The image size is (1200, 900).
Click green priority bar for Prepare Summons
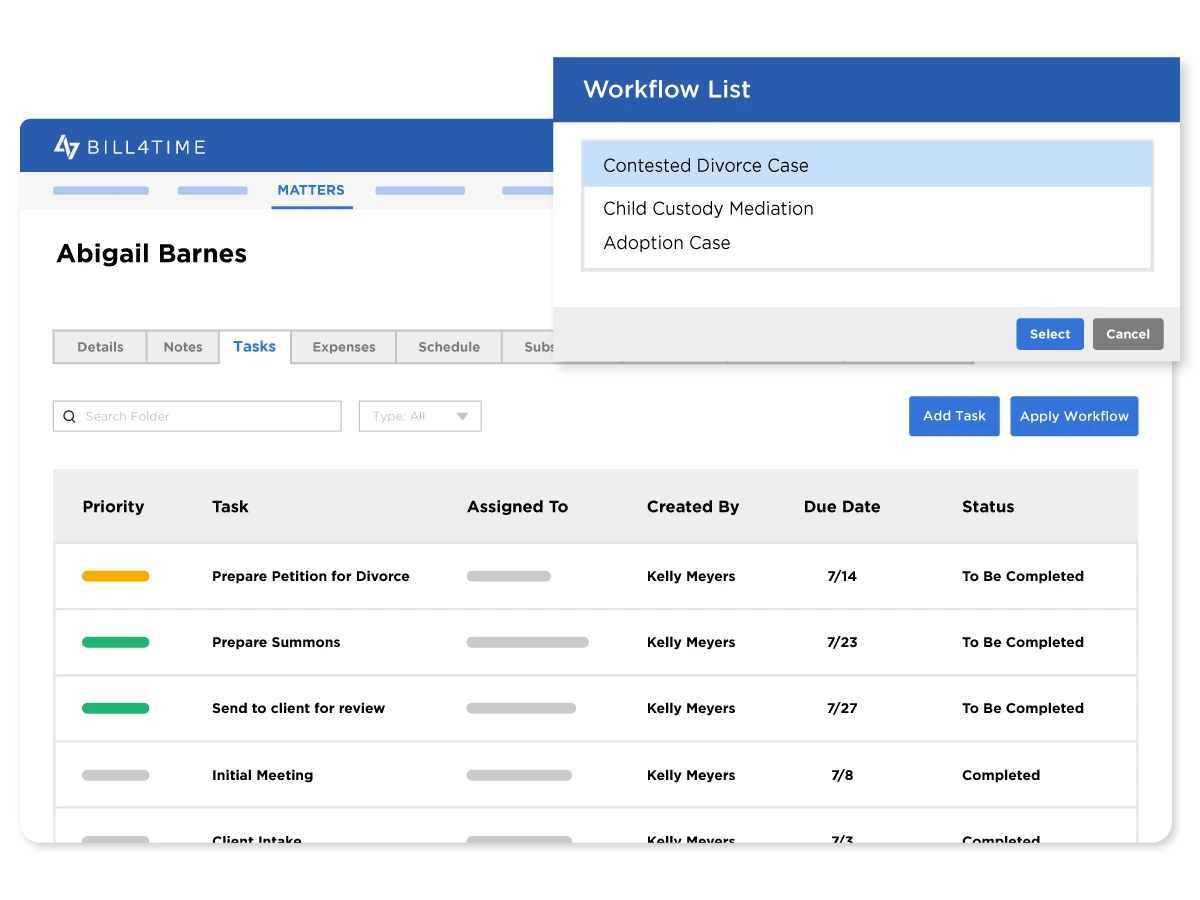(115, 642)
